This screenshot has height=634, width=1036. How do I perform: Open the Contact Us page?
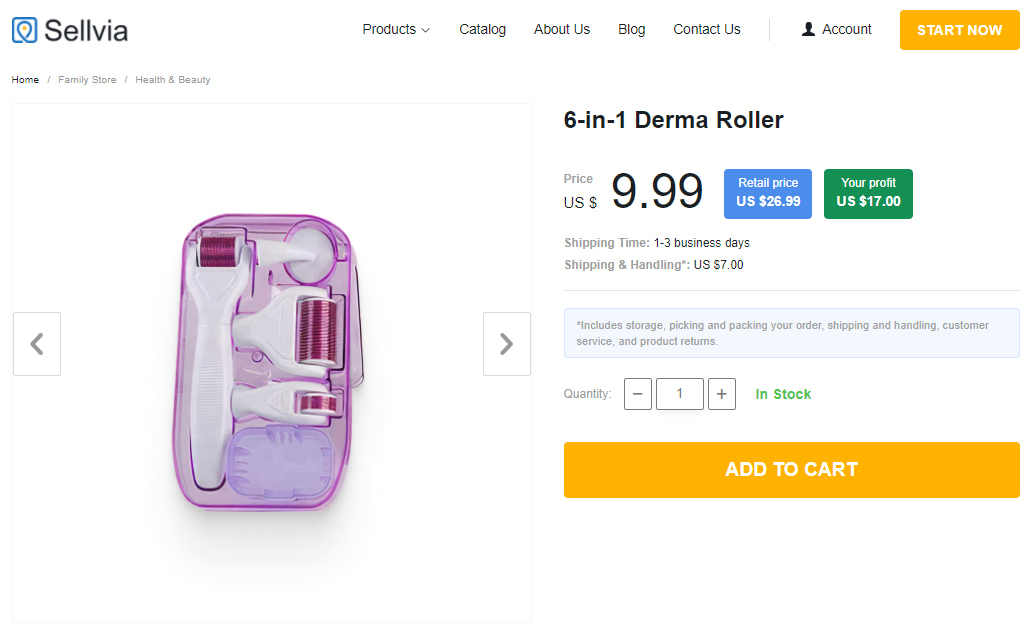coord(706,29)
